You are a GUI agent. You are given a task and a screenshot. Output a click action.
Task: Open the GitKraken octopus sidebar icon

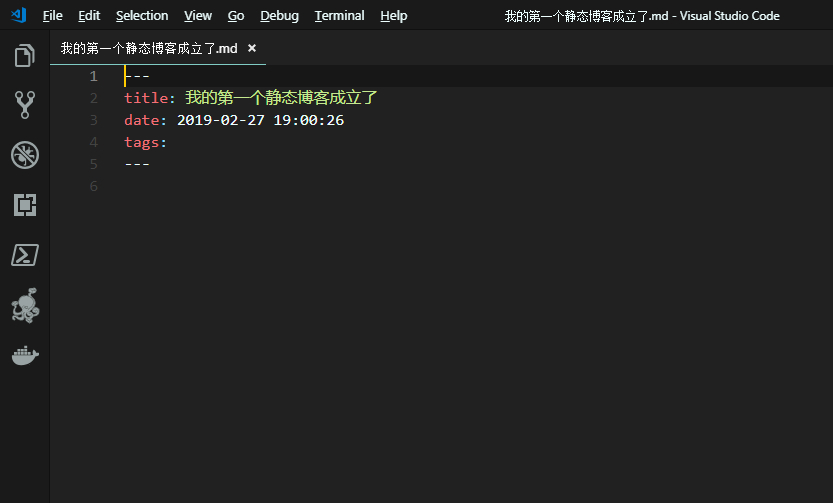coord(24,305)
